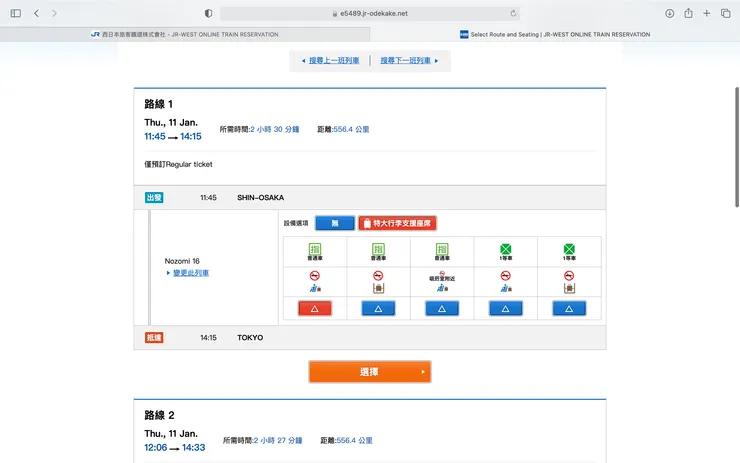Click the brown luggage-space icon in the last Green car
Viewport: 740px width, 463px height.
point(569,288)
